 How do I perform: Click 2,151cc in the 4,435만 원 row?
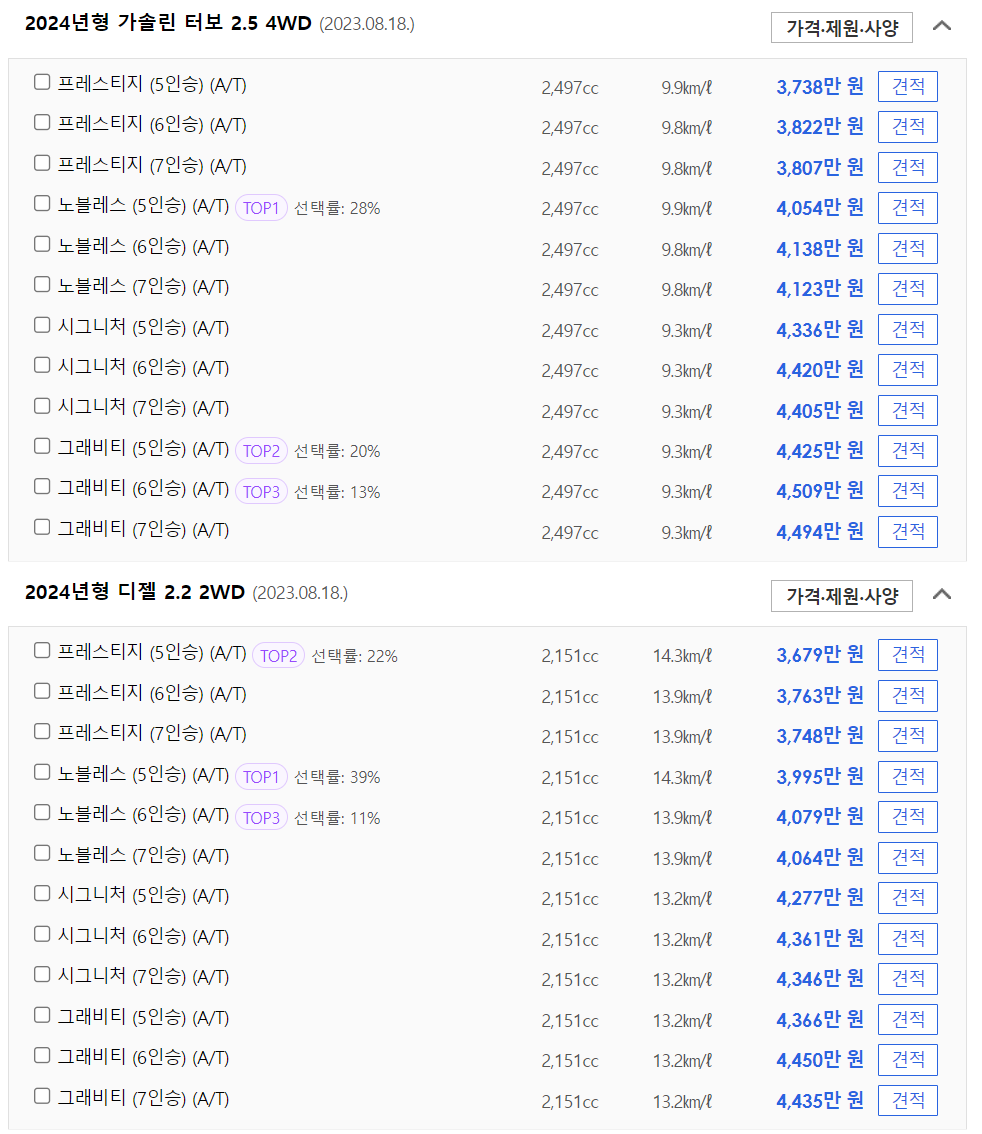pos(570,1102)
